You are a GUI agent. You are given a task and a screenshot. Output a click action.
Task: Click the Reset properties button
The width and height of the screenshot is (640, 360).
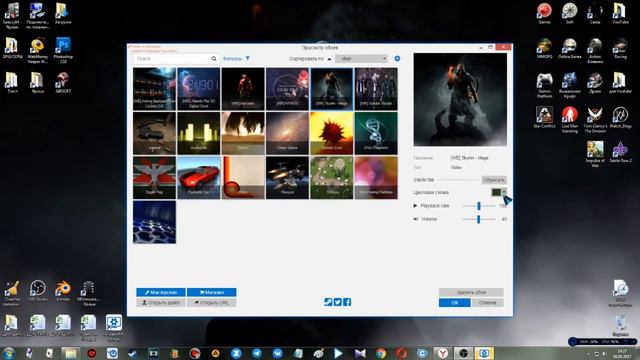coord(494,180)
